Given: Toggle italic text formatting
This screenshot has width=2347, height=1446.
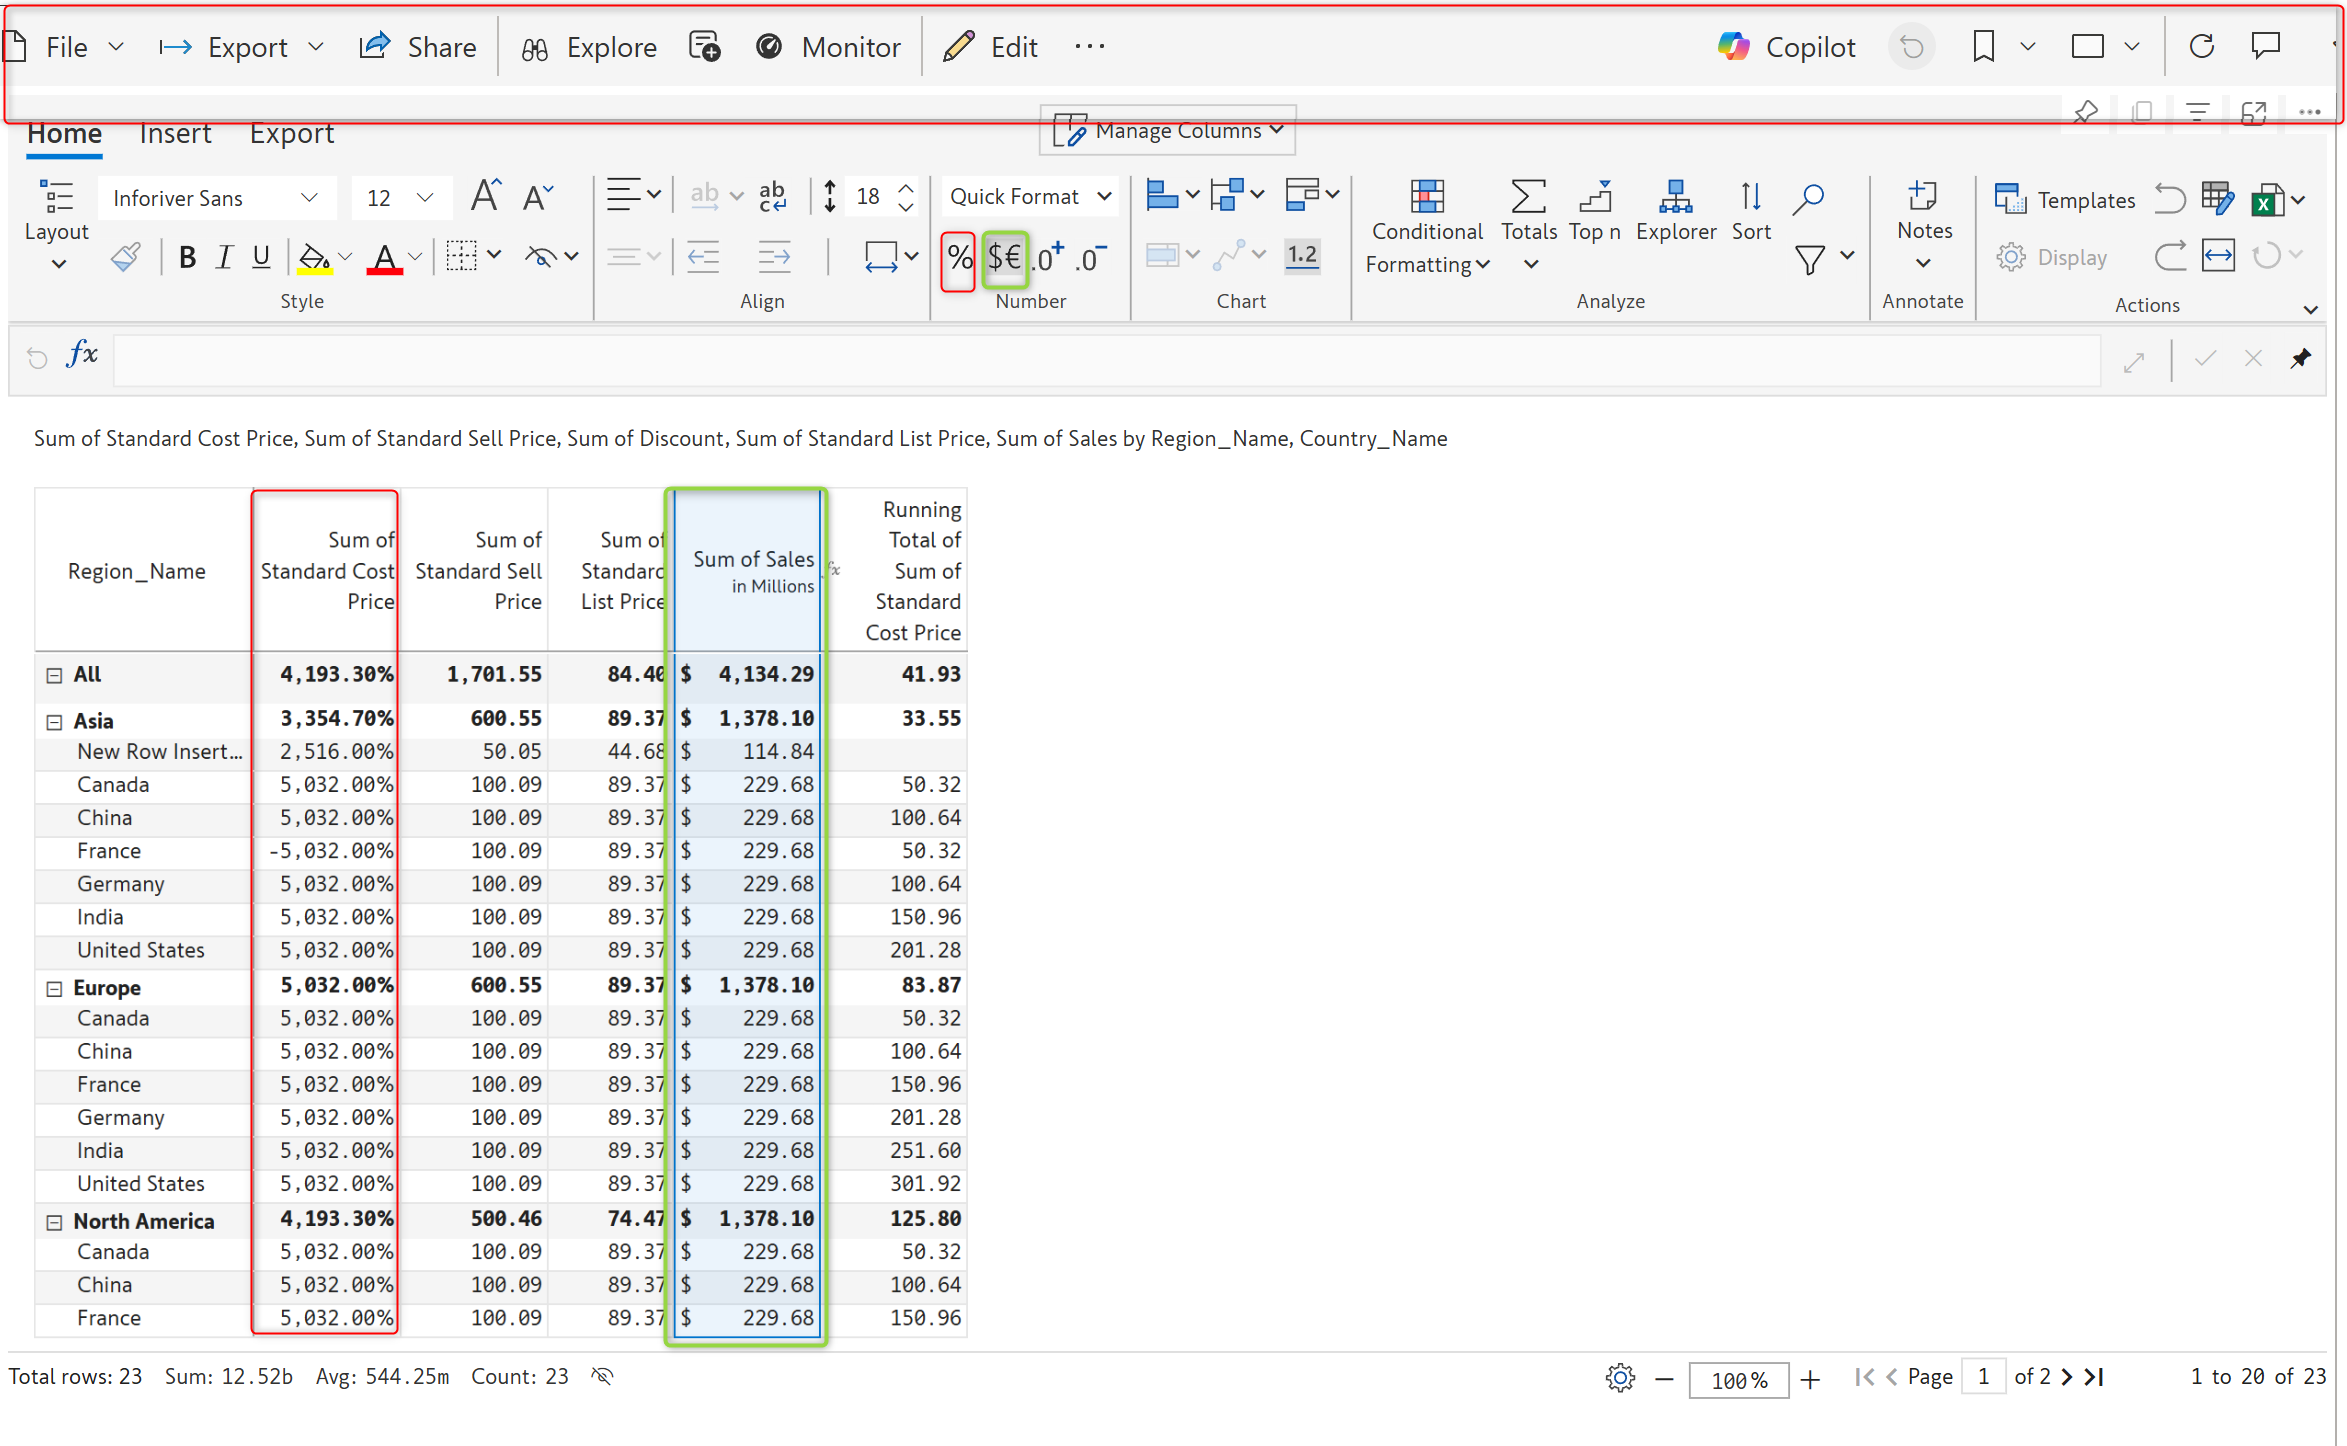Looking at the screenshot, I should tap(224, 258).
